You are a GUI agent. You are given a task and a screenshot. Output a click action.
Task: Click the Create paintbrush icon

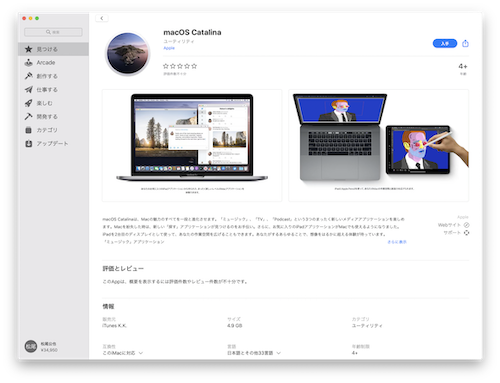(x=29, y=76)
